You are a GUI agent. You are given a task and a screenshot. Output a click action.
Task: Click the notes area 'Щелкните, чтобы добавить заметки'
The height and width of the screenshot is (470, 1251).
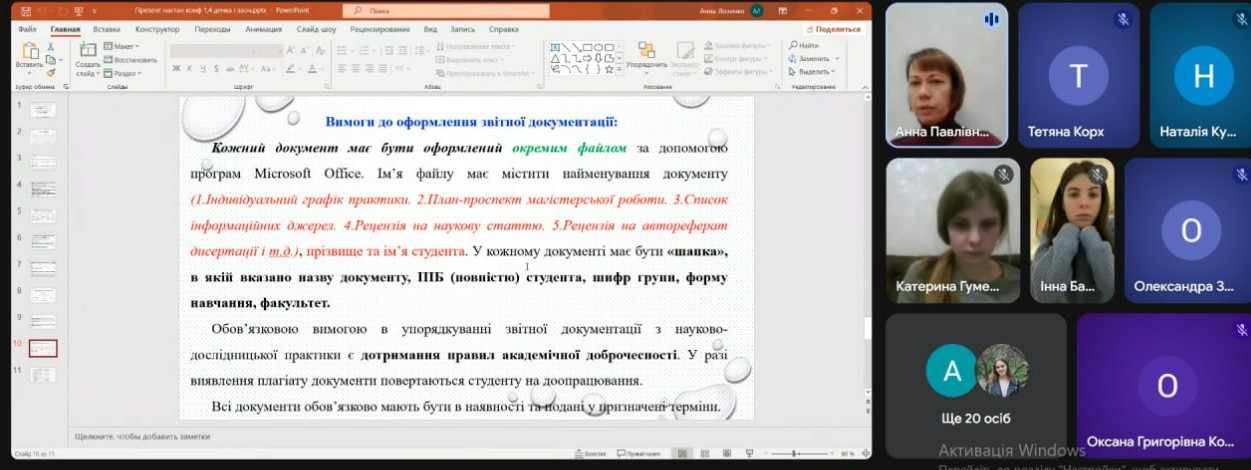pos(143,436)
